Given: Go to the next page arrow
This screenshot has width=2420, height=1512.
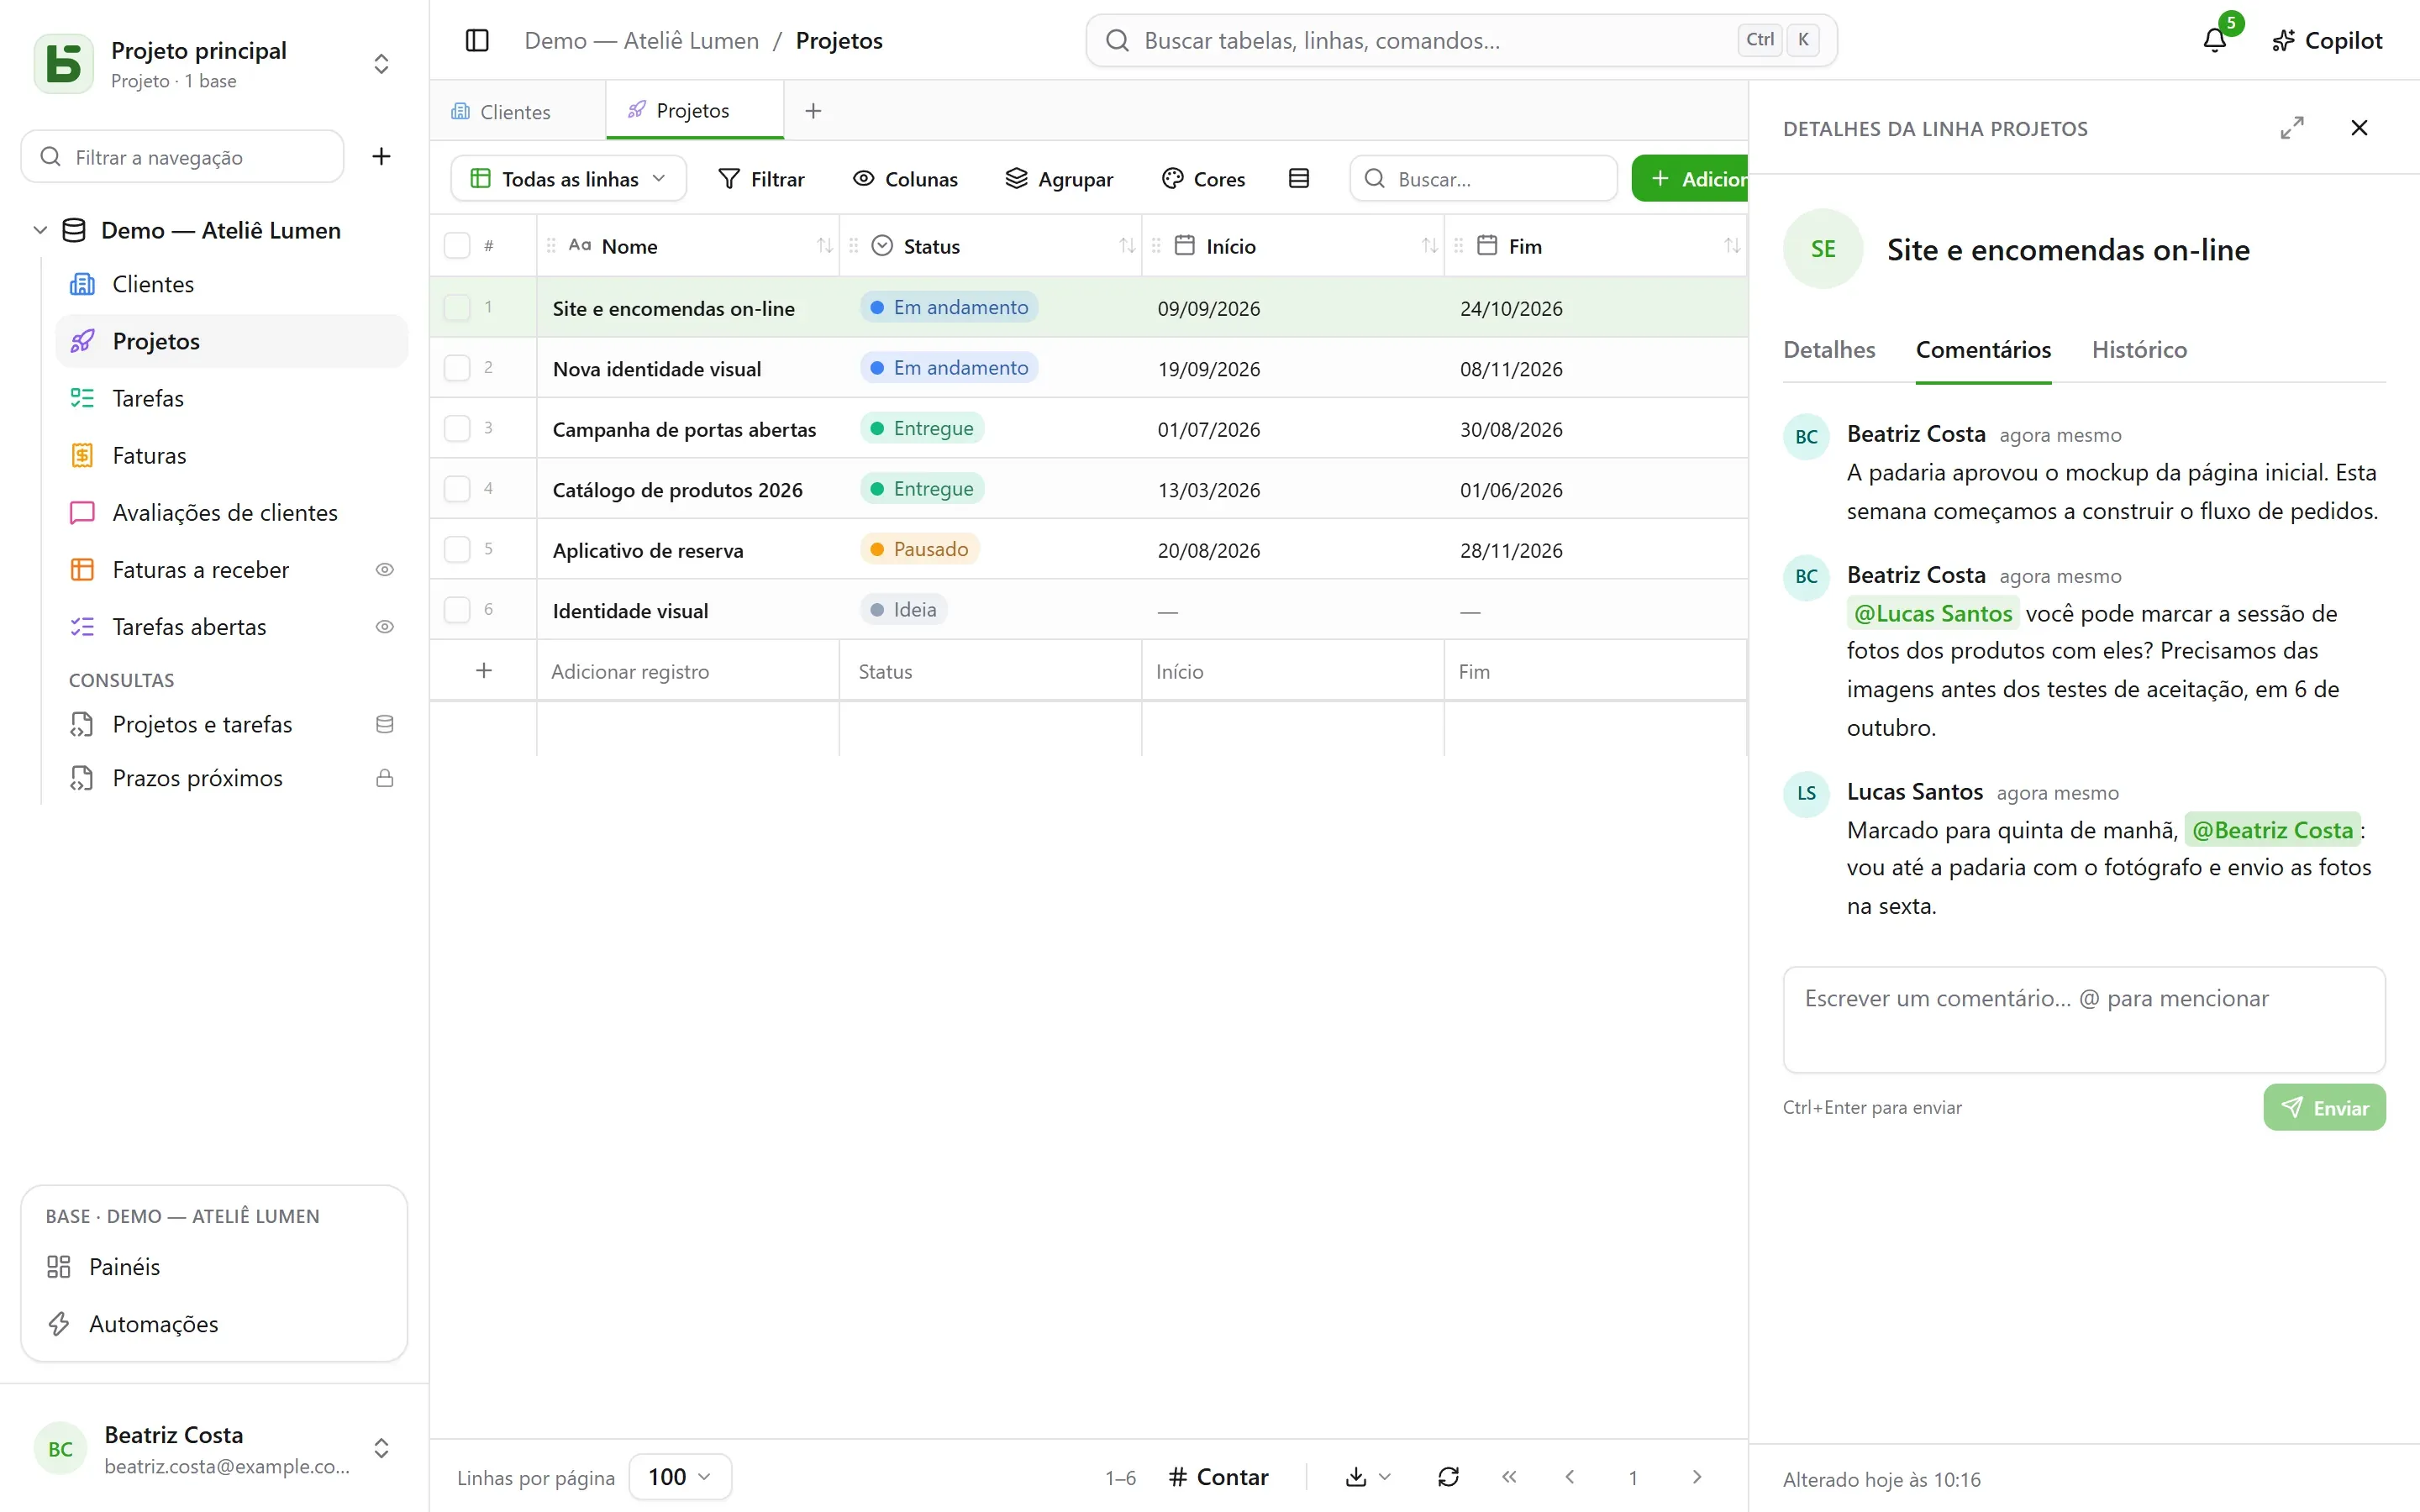Looking at the screenshot, I should (x=1696, y=1476).
